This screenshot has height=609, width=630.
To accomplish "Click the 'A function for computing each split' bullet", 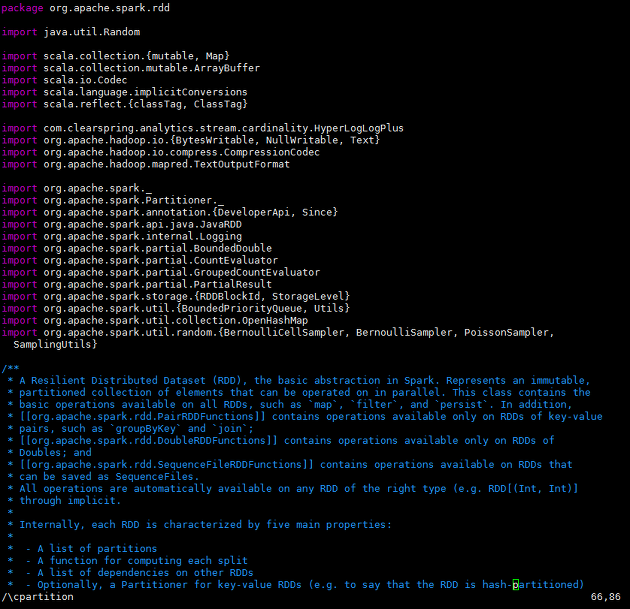I will coord(127,562).
